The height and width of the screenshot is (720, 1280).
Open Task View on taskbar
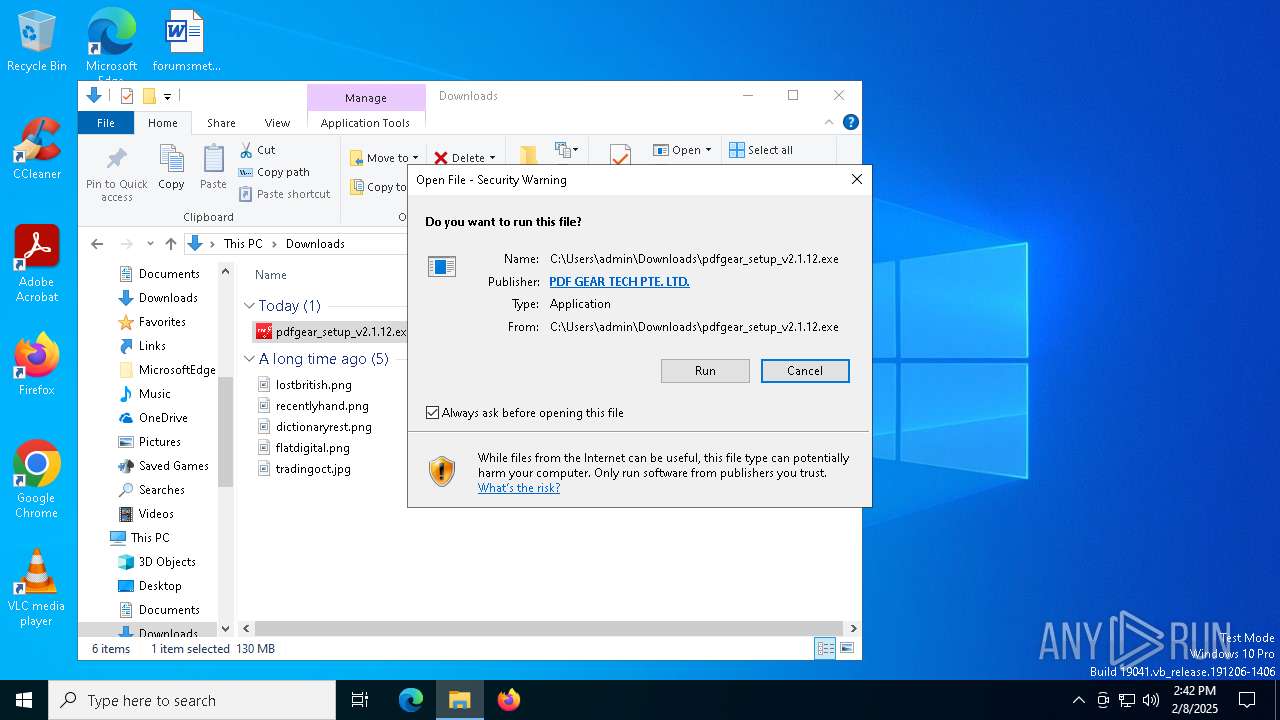(360, 700)
